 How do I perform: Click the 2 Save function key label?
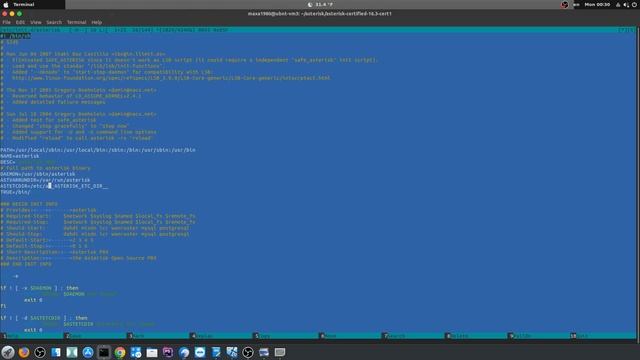coord(74,336)
